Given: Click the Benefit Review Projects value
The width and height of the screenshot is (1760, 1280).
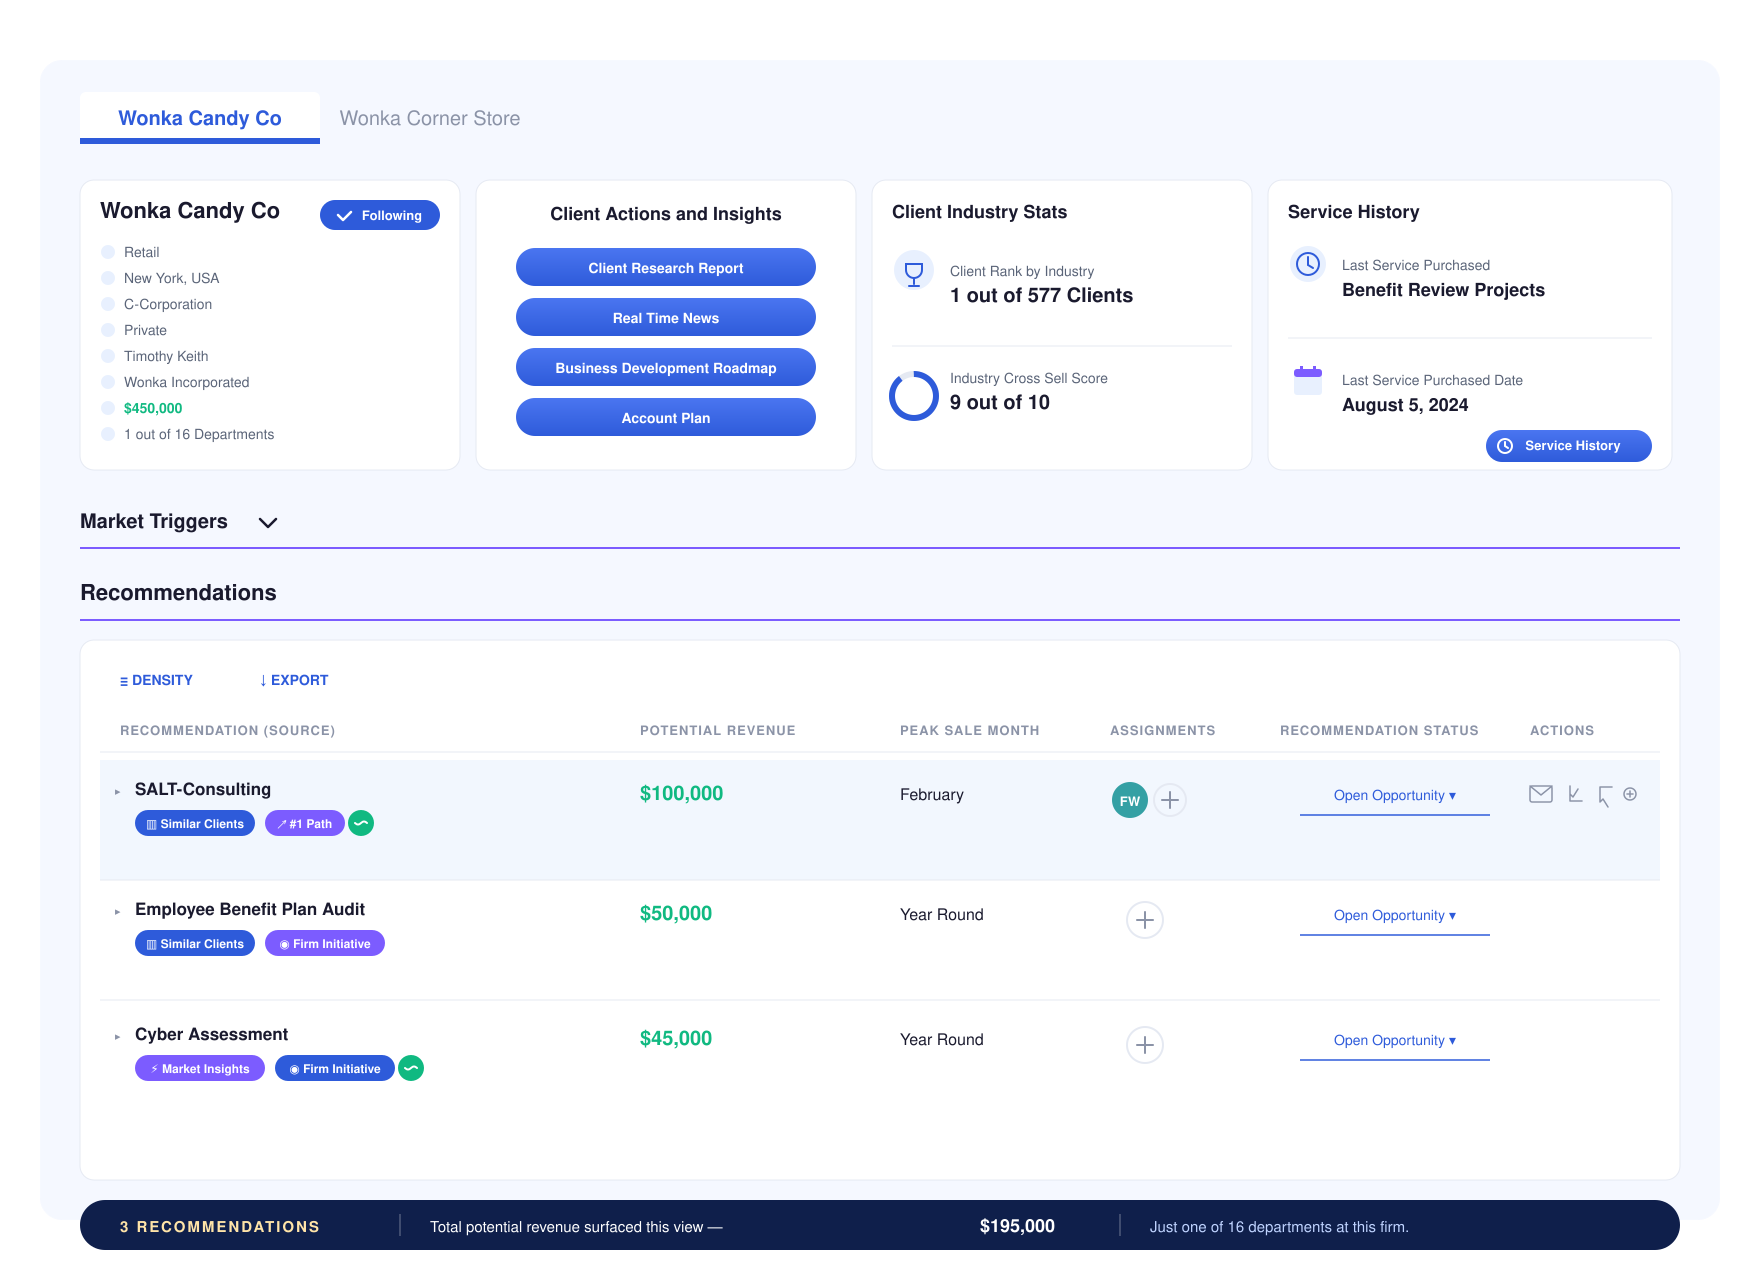Looking at the screenshot, I should coord(1444,290).
